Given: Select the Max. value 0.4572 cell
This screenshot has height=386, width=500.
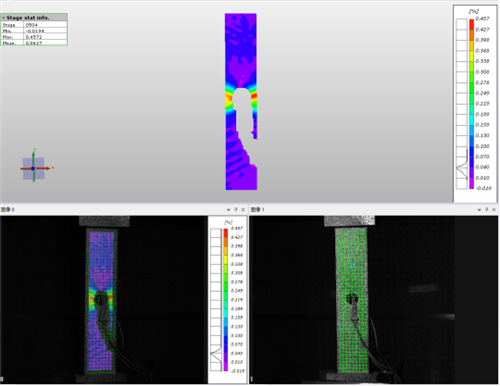Looking at the screenshot, I should (x=45, y=37).
